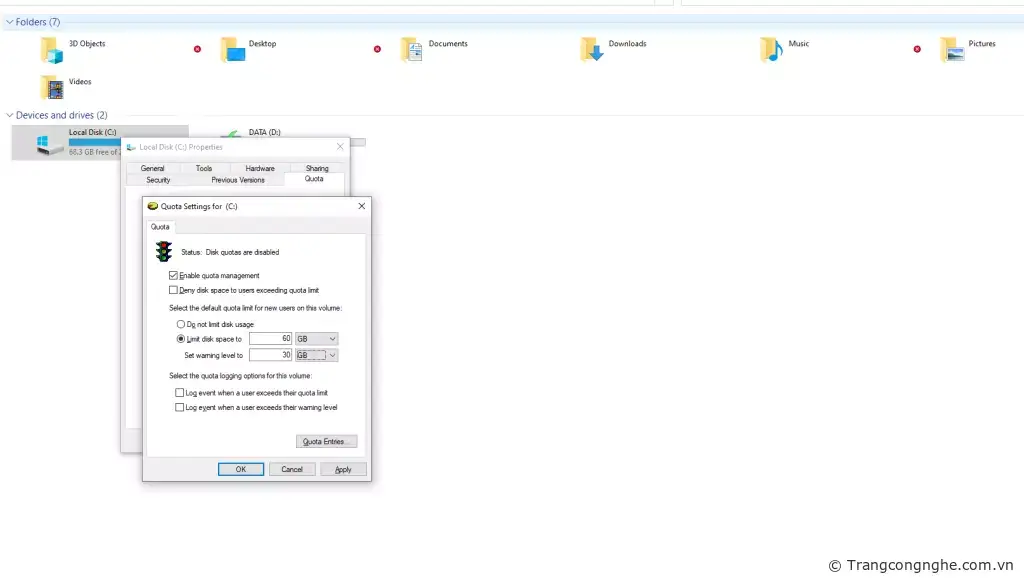The height and width of the screenshot is (583, 1024).
Task: Open the Music folder icon
Action: [771, 50]
